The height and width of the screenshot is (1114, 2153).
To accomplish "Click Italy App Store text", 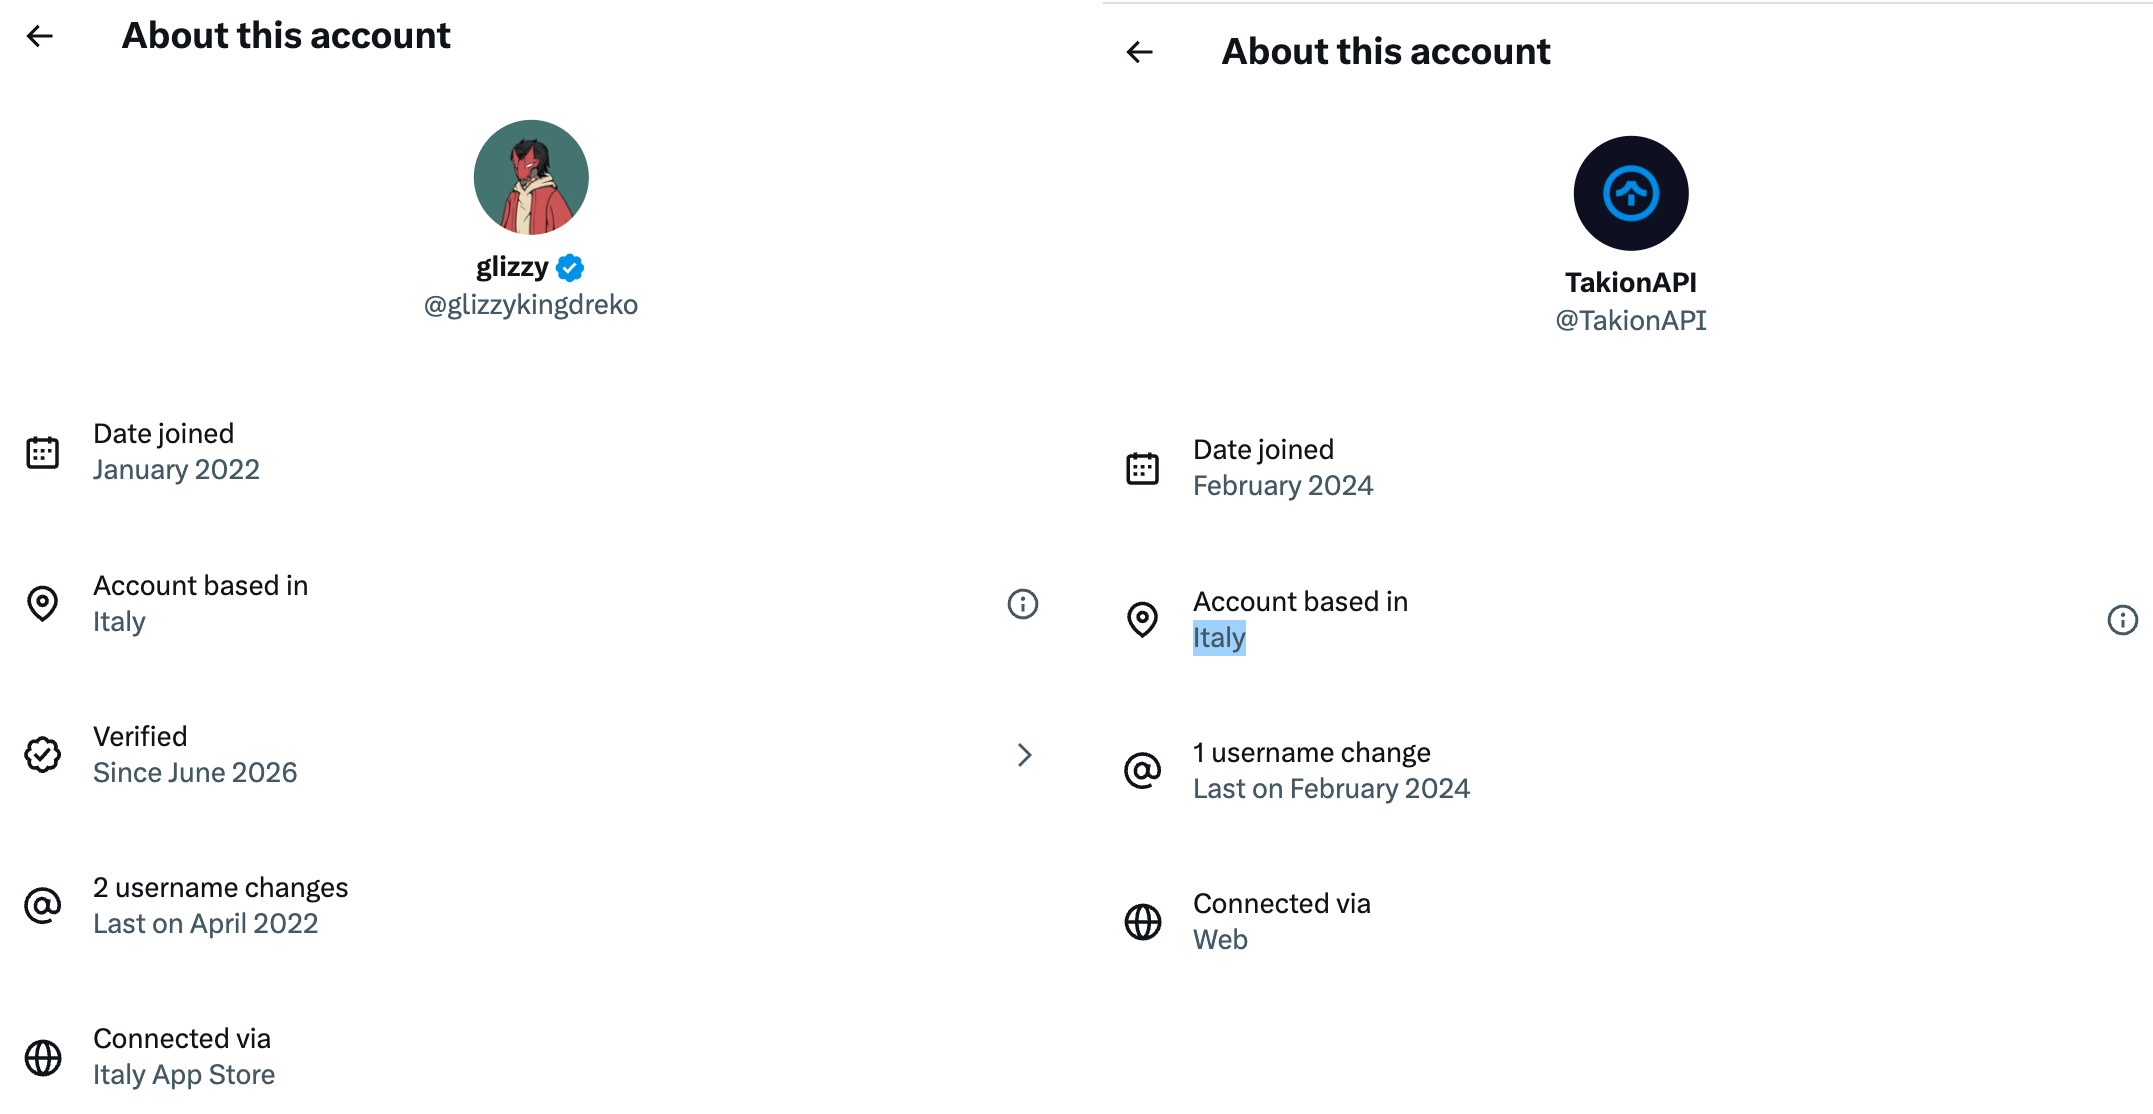I will click(184, 1075).
